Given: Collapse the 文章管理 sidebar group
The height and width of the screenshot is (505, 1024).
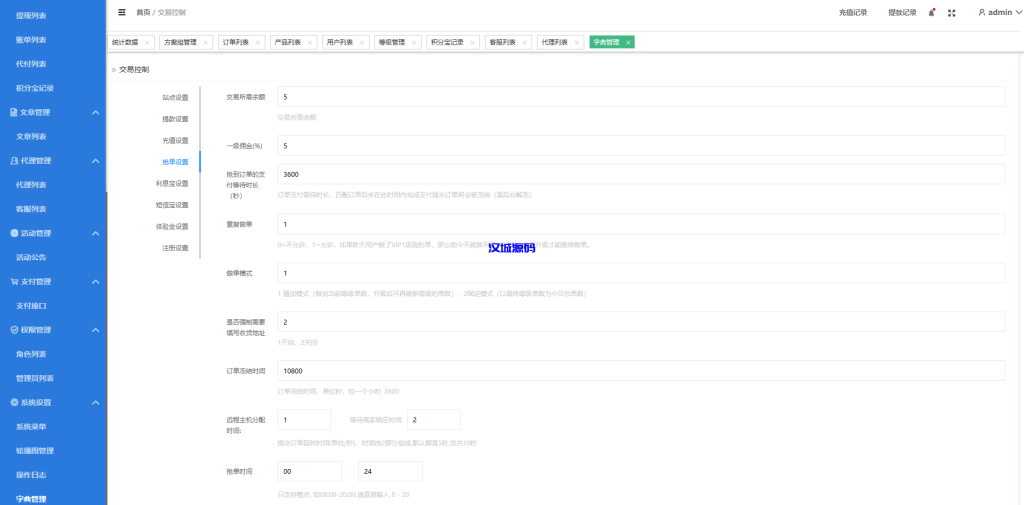Looking at the screenshot, I should point(95,112).
